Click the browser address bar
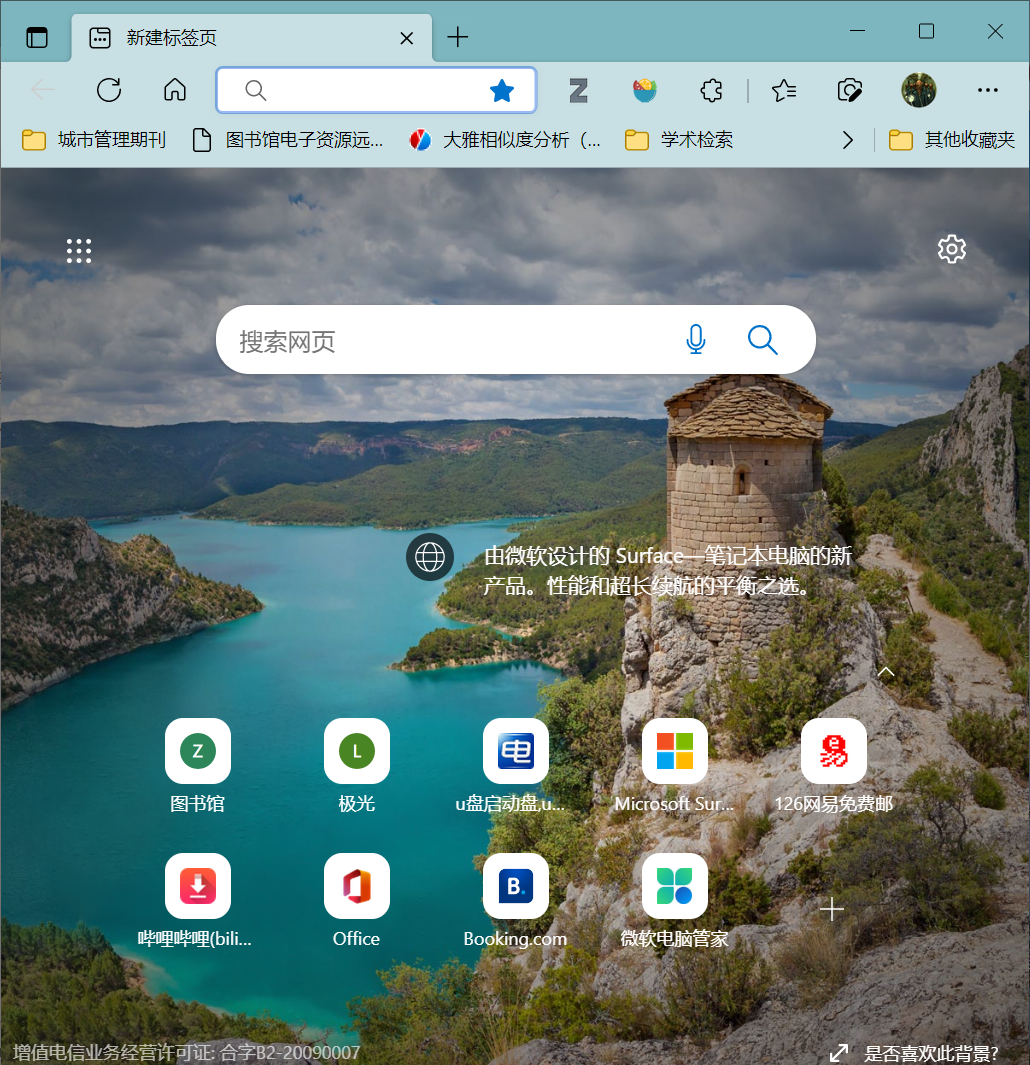1030x1065 pixels. click(x=376, y=90)
